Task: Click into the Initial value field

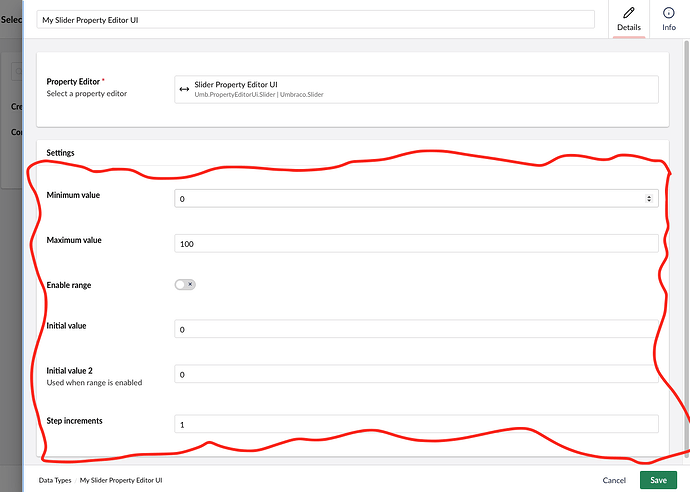Action: tap(416, 329)
